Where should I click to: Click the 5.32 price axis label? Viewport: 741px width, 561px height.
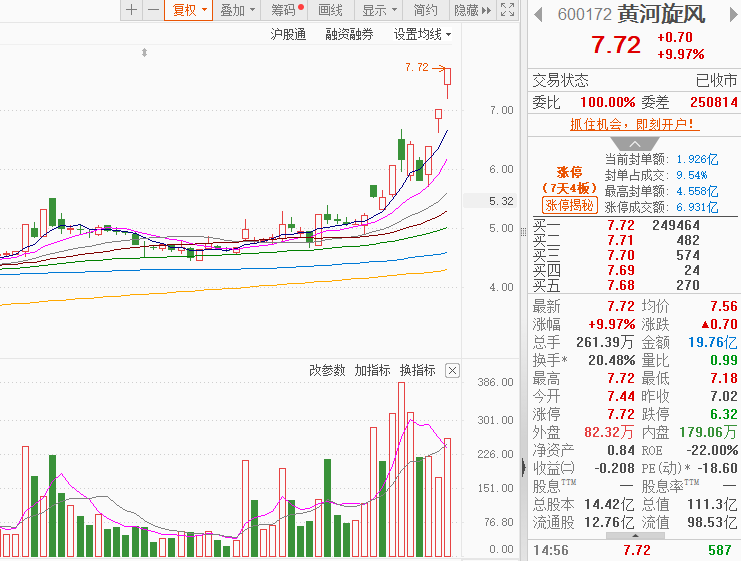click(x=501, y=201)
